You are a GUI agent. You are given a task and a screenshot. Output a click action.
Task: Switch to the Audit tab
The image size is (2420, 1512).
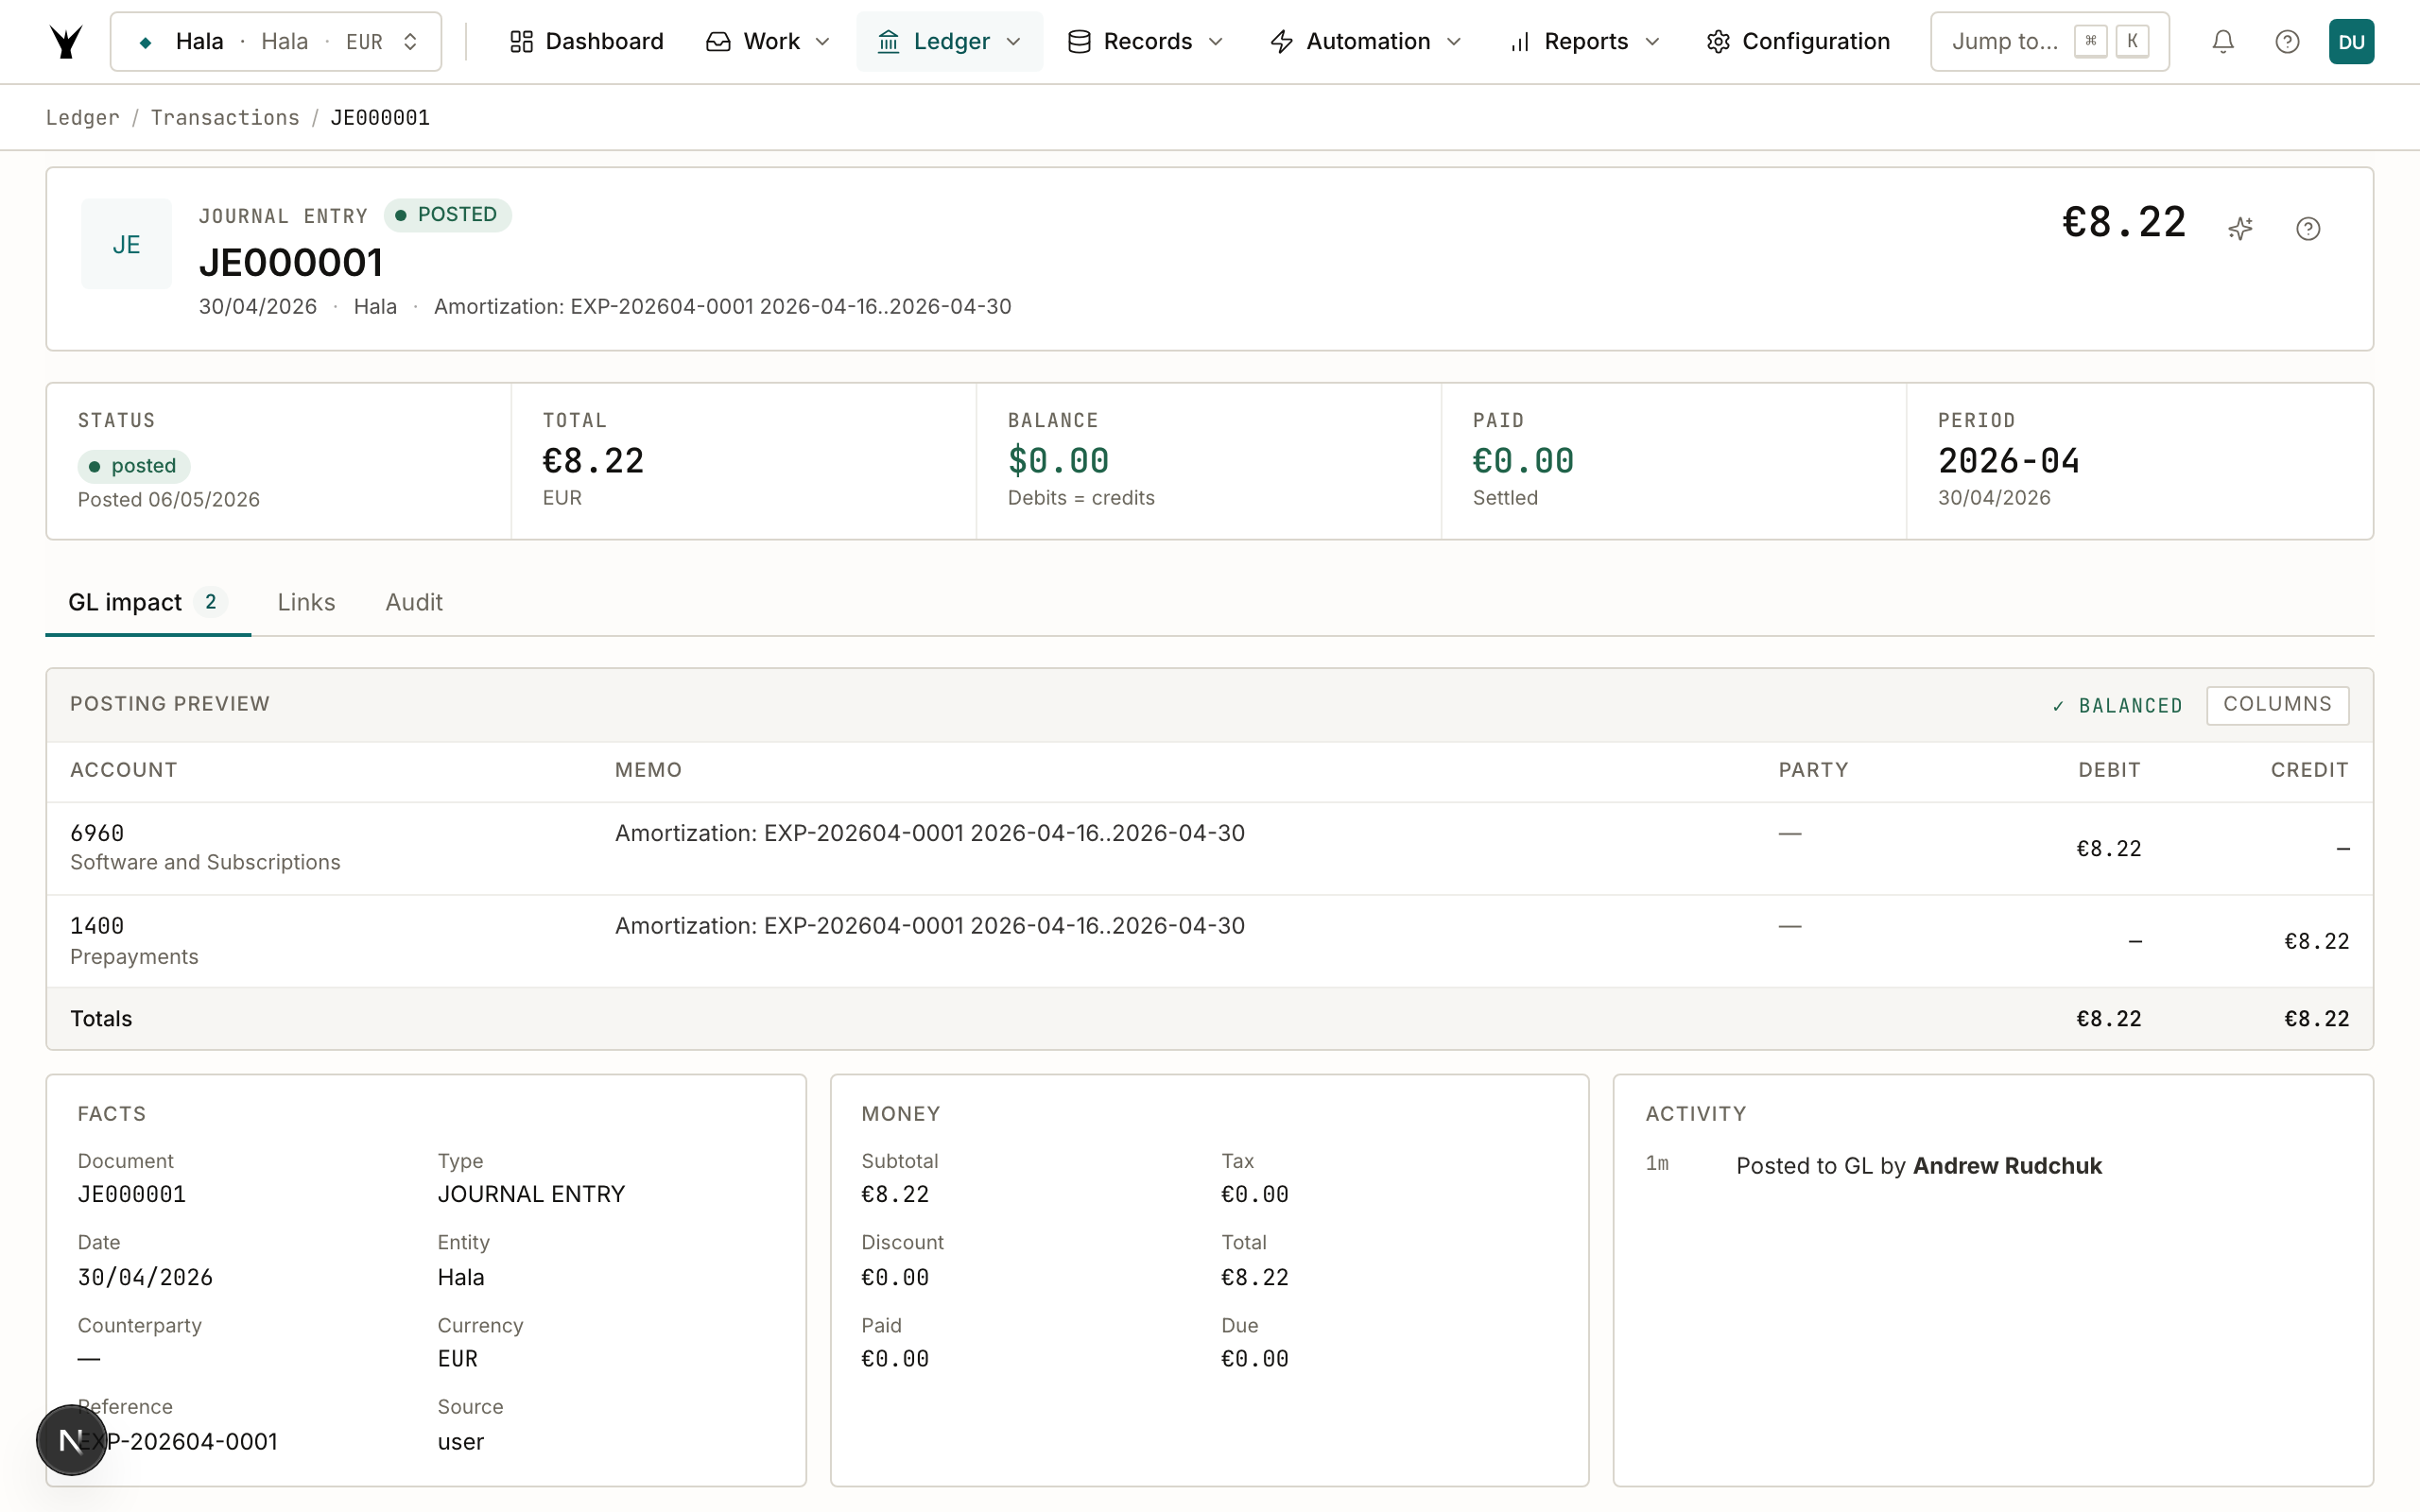click(x=414, y=602)
